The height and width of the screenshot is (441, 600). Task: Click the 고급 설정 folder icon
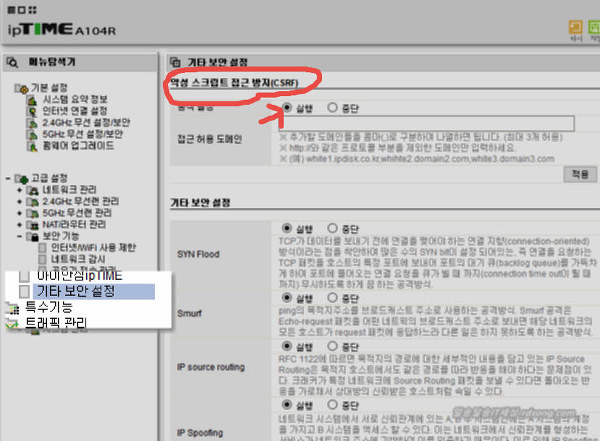pyautogui.click(x=19, y=178)
